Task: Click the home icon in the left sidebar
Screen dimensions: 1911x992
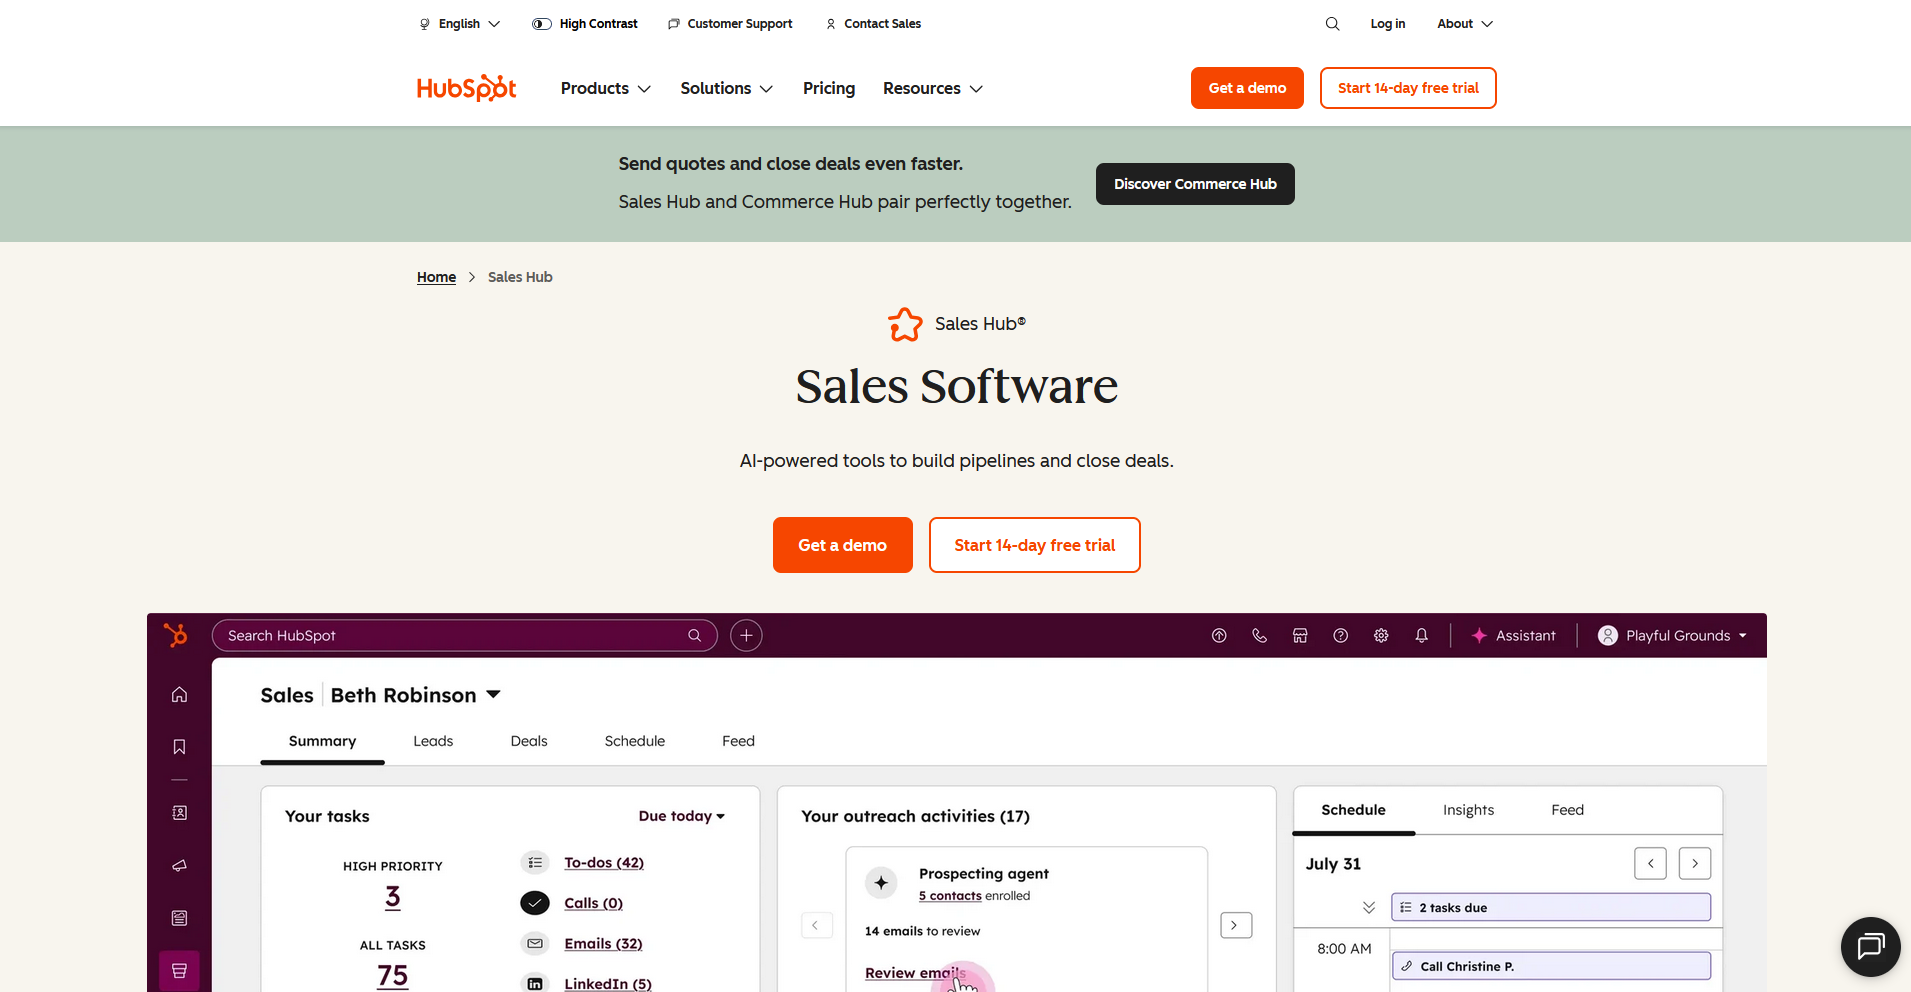Action: click(179, 694)
